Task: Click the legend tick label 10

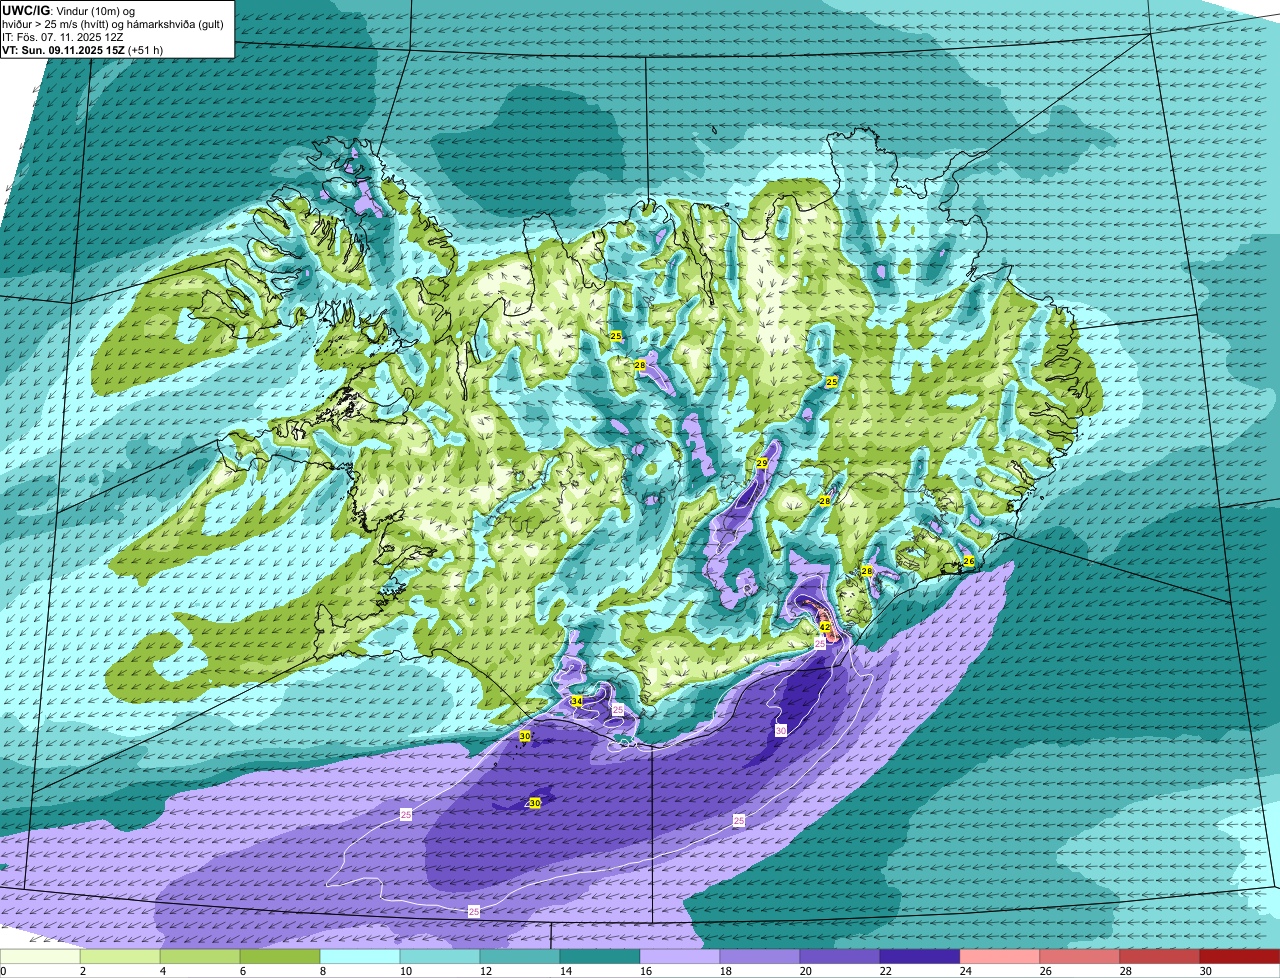Action: 404,971
